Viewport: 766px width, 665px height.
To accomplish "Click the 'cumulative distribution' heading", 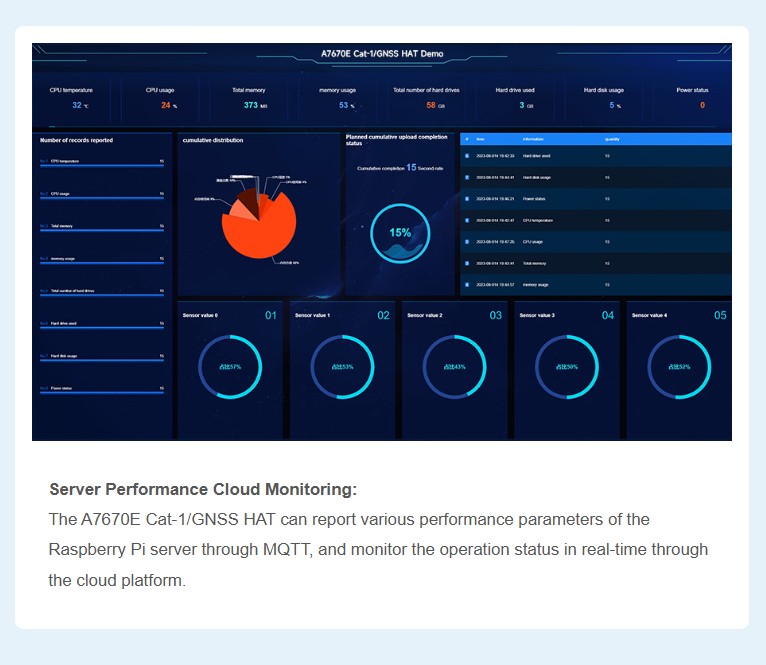I will pos(213,140).
